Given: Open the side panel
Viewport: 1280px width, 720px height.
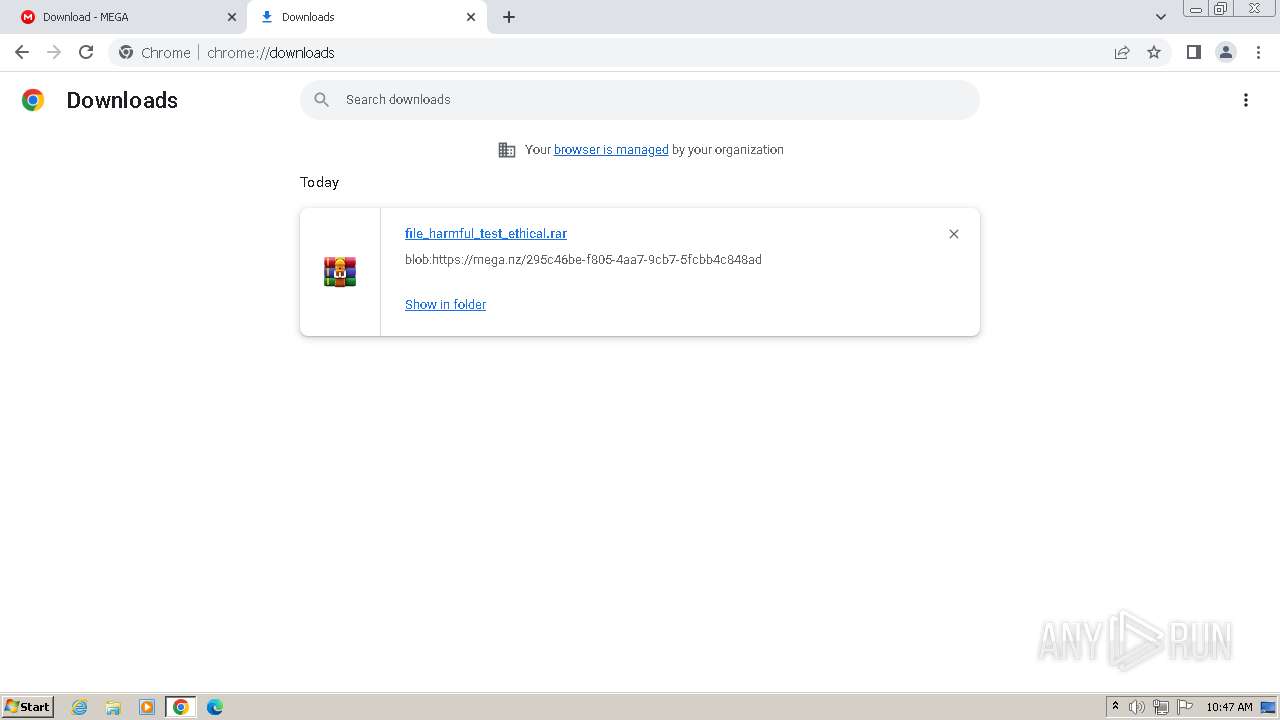Looking at the screenshot, I should [x=1193, y=53].
